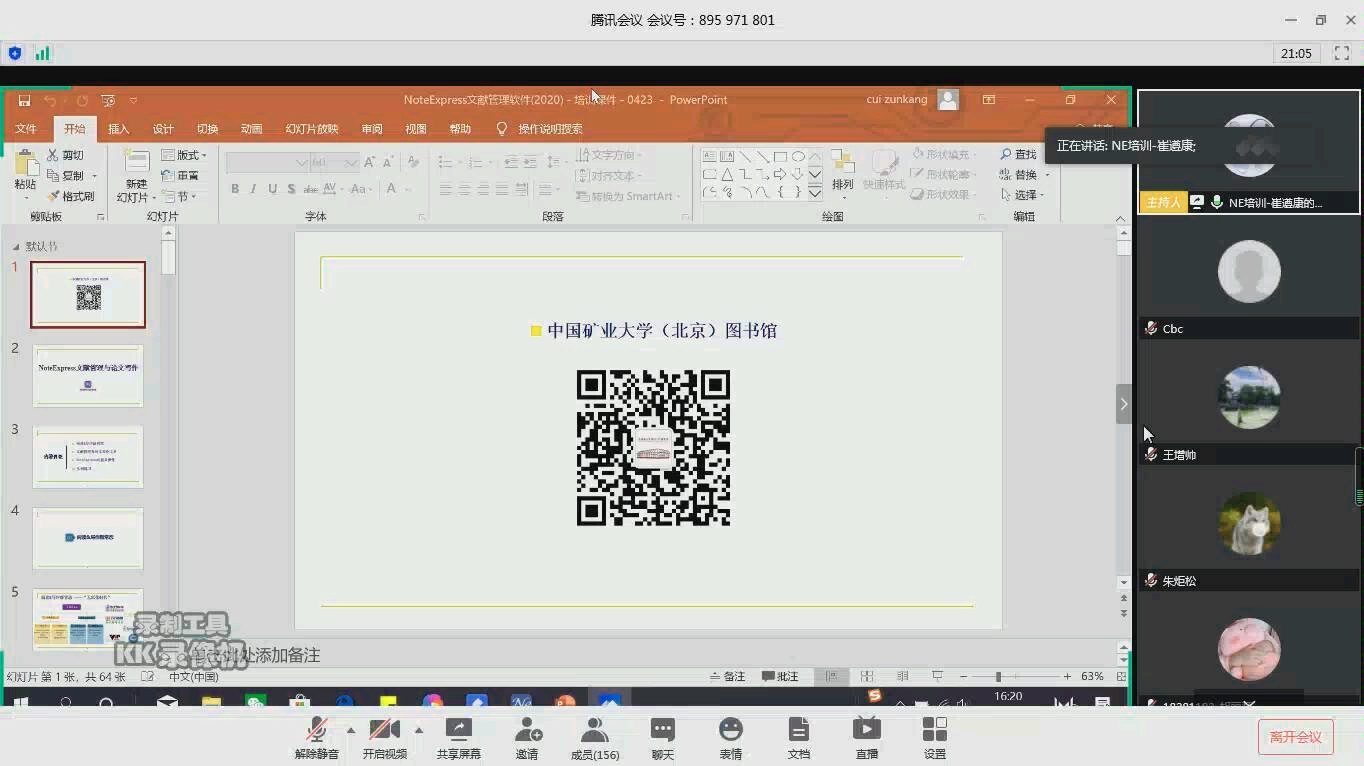Start sharing with 共享屏幕

point(458,739)
